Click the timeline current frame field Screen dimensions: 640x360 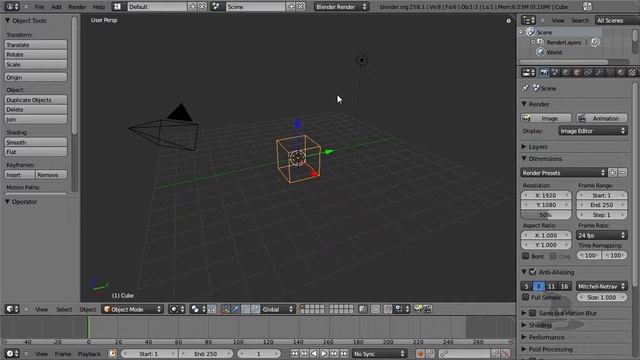pos(258,353)
